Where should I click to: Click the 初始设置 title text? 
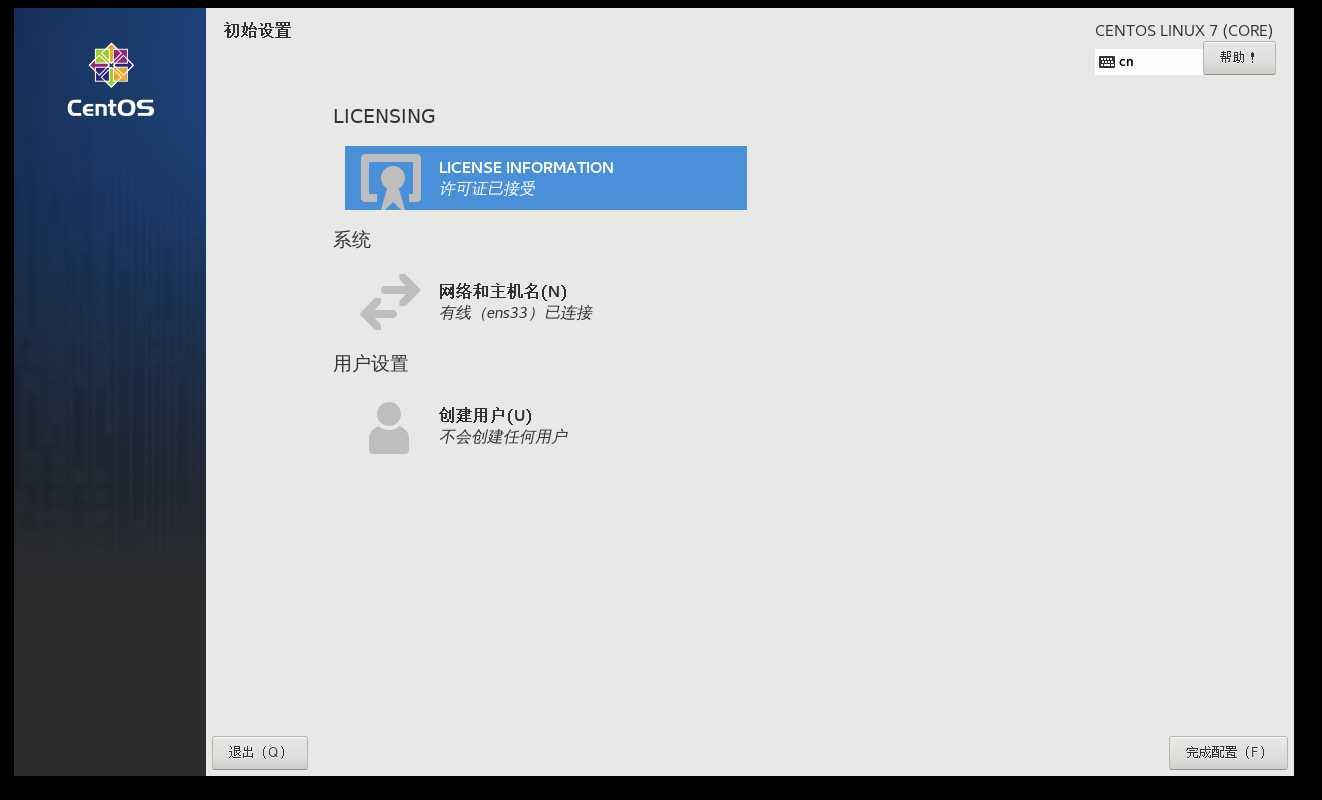(x=258, y=31)
